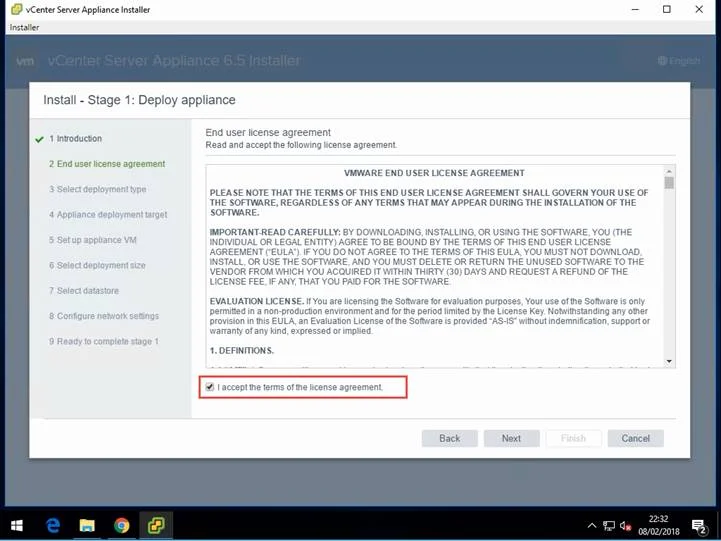Launch Internet Explorer from taskbar
Screen dimensions: 721x541
click(x=53, y=525)
